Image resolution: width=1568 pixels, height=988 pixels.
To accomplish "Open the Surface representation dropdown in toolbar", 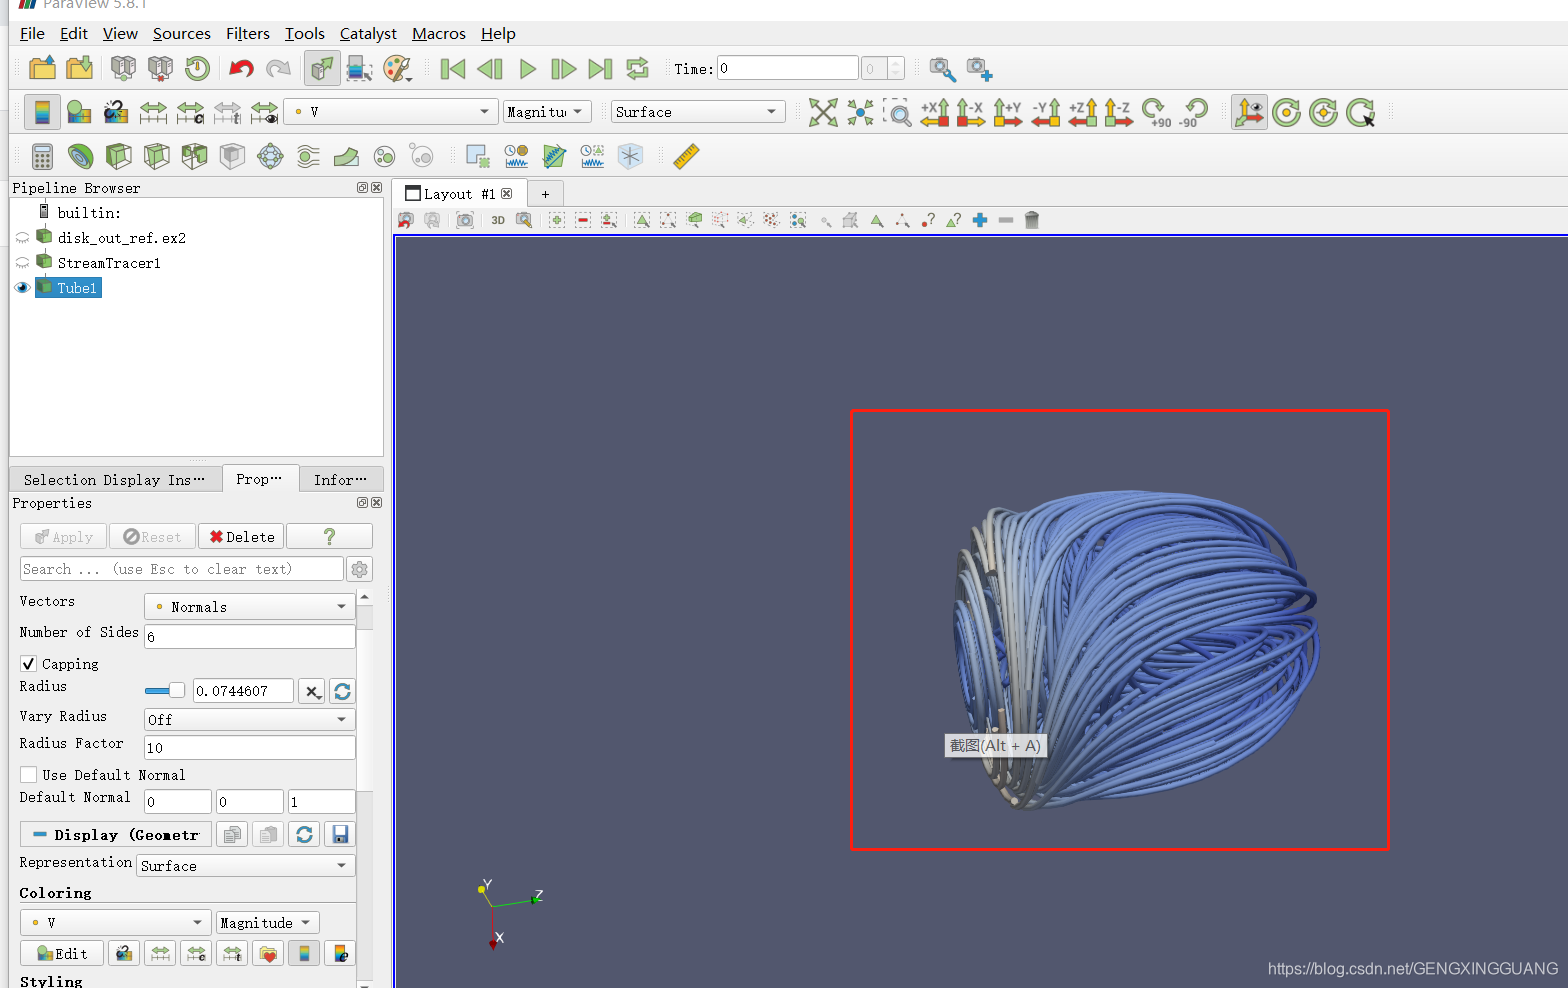I will (x=697, y=112).
